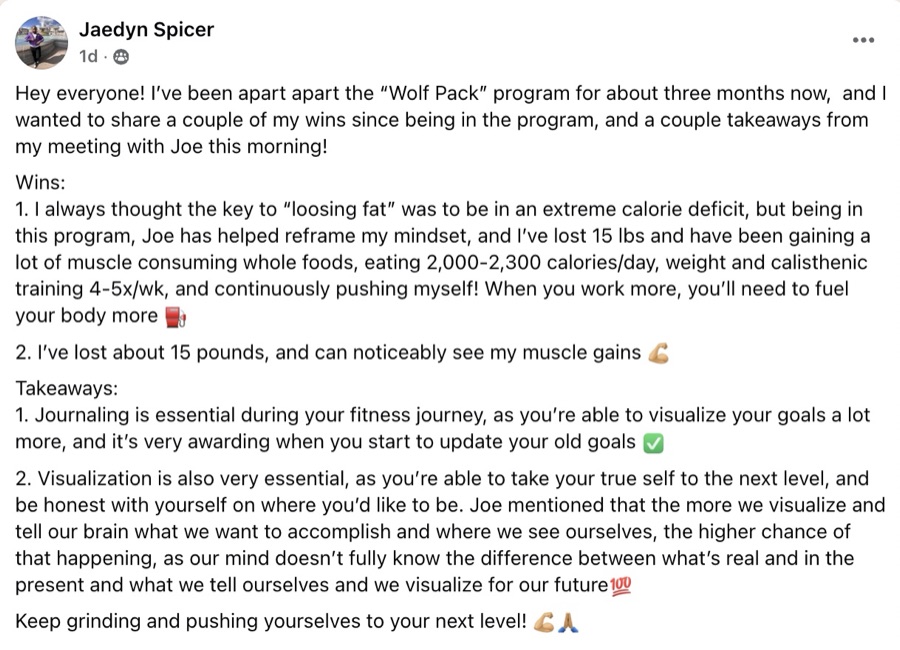Click the green check mark emoji
The width and height of the screenshot is (900, 650).
tap(654, 443)
